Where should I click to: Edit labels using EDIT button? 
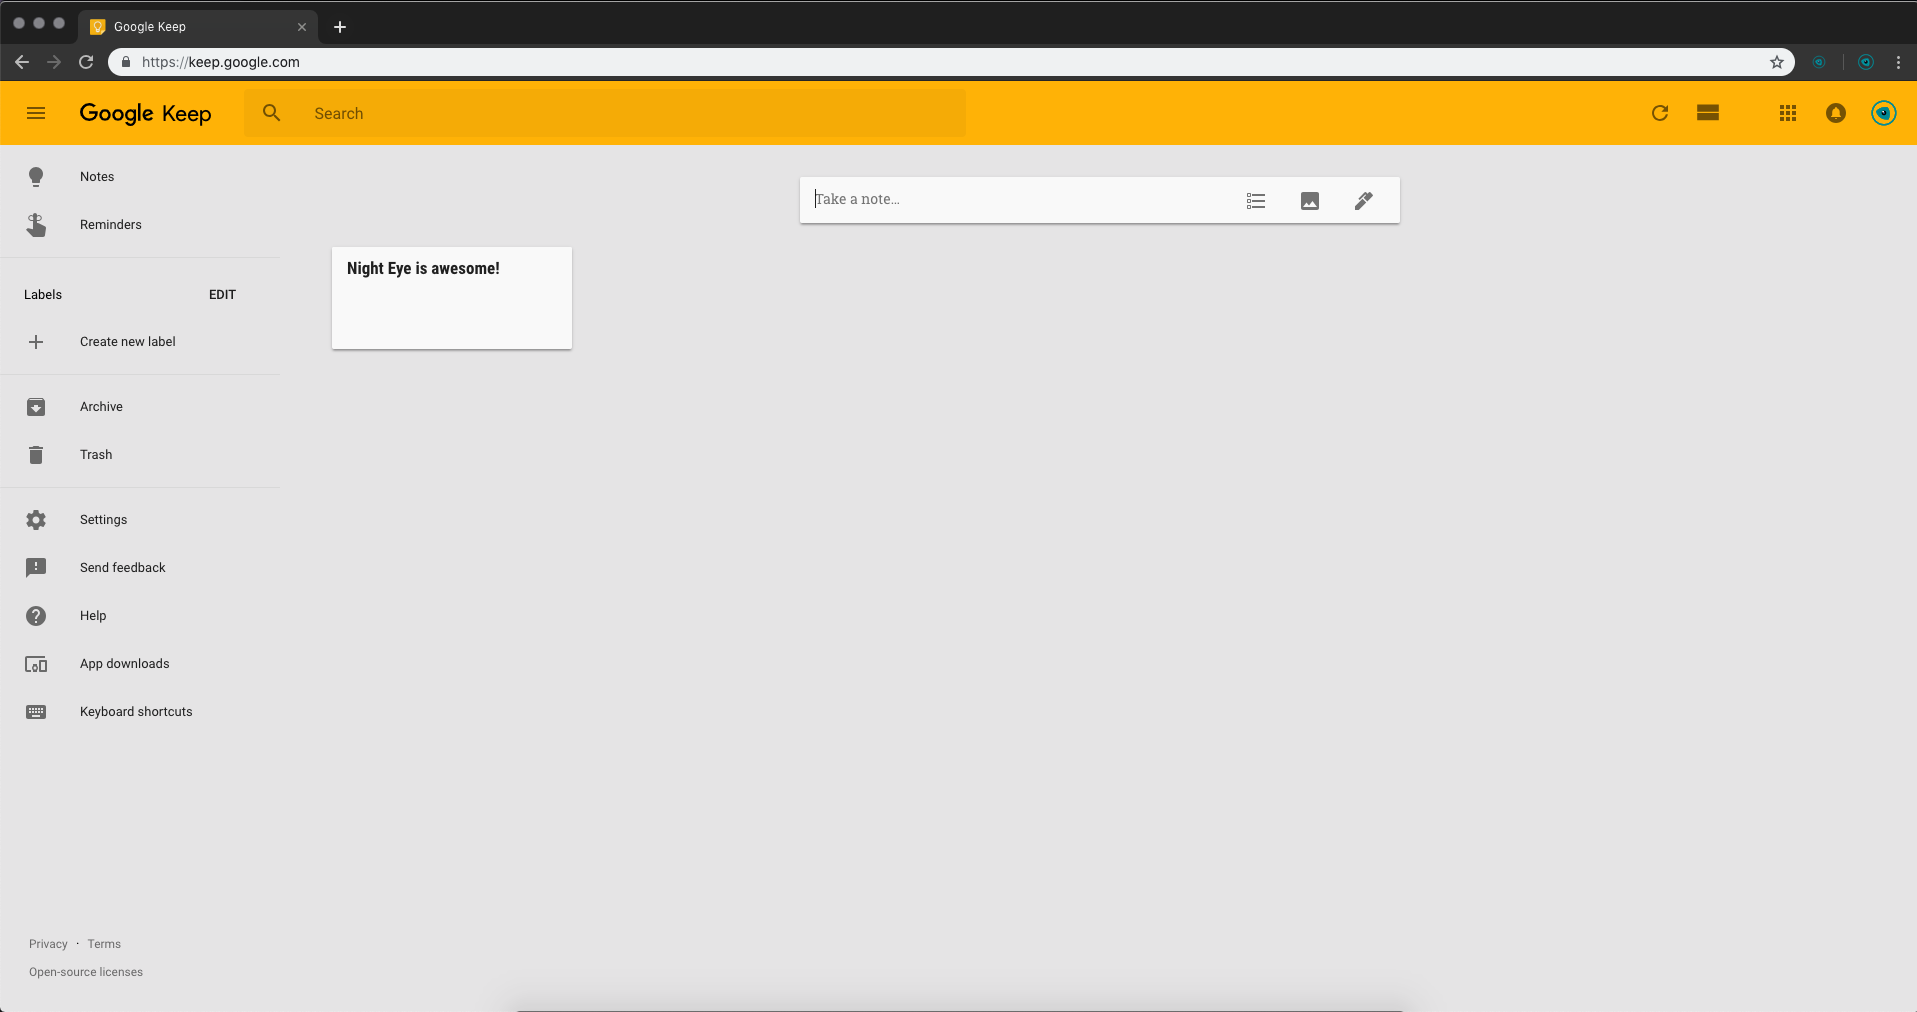(x=222, y=295)
